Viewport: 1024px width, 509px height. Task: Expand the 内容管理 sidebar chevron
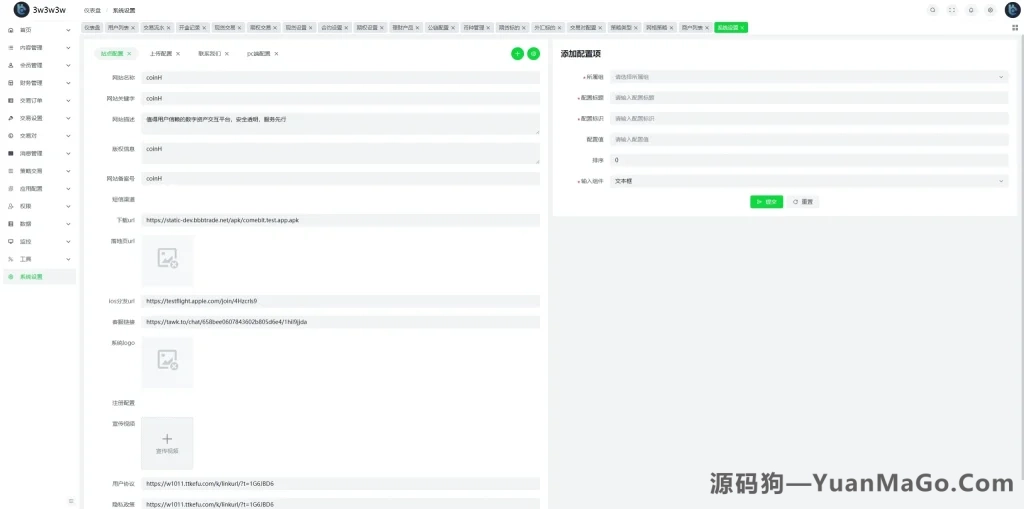tap(69, 48)
